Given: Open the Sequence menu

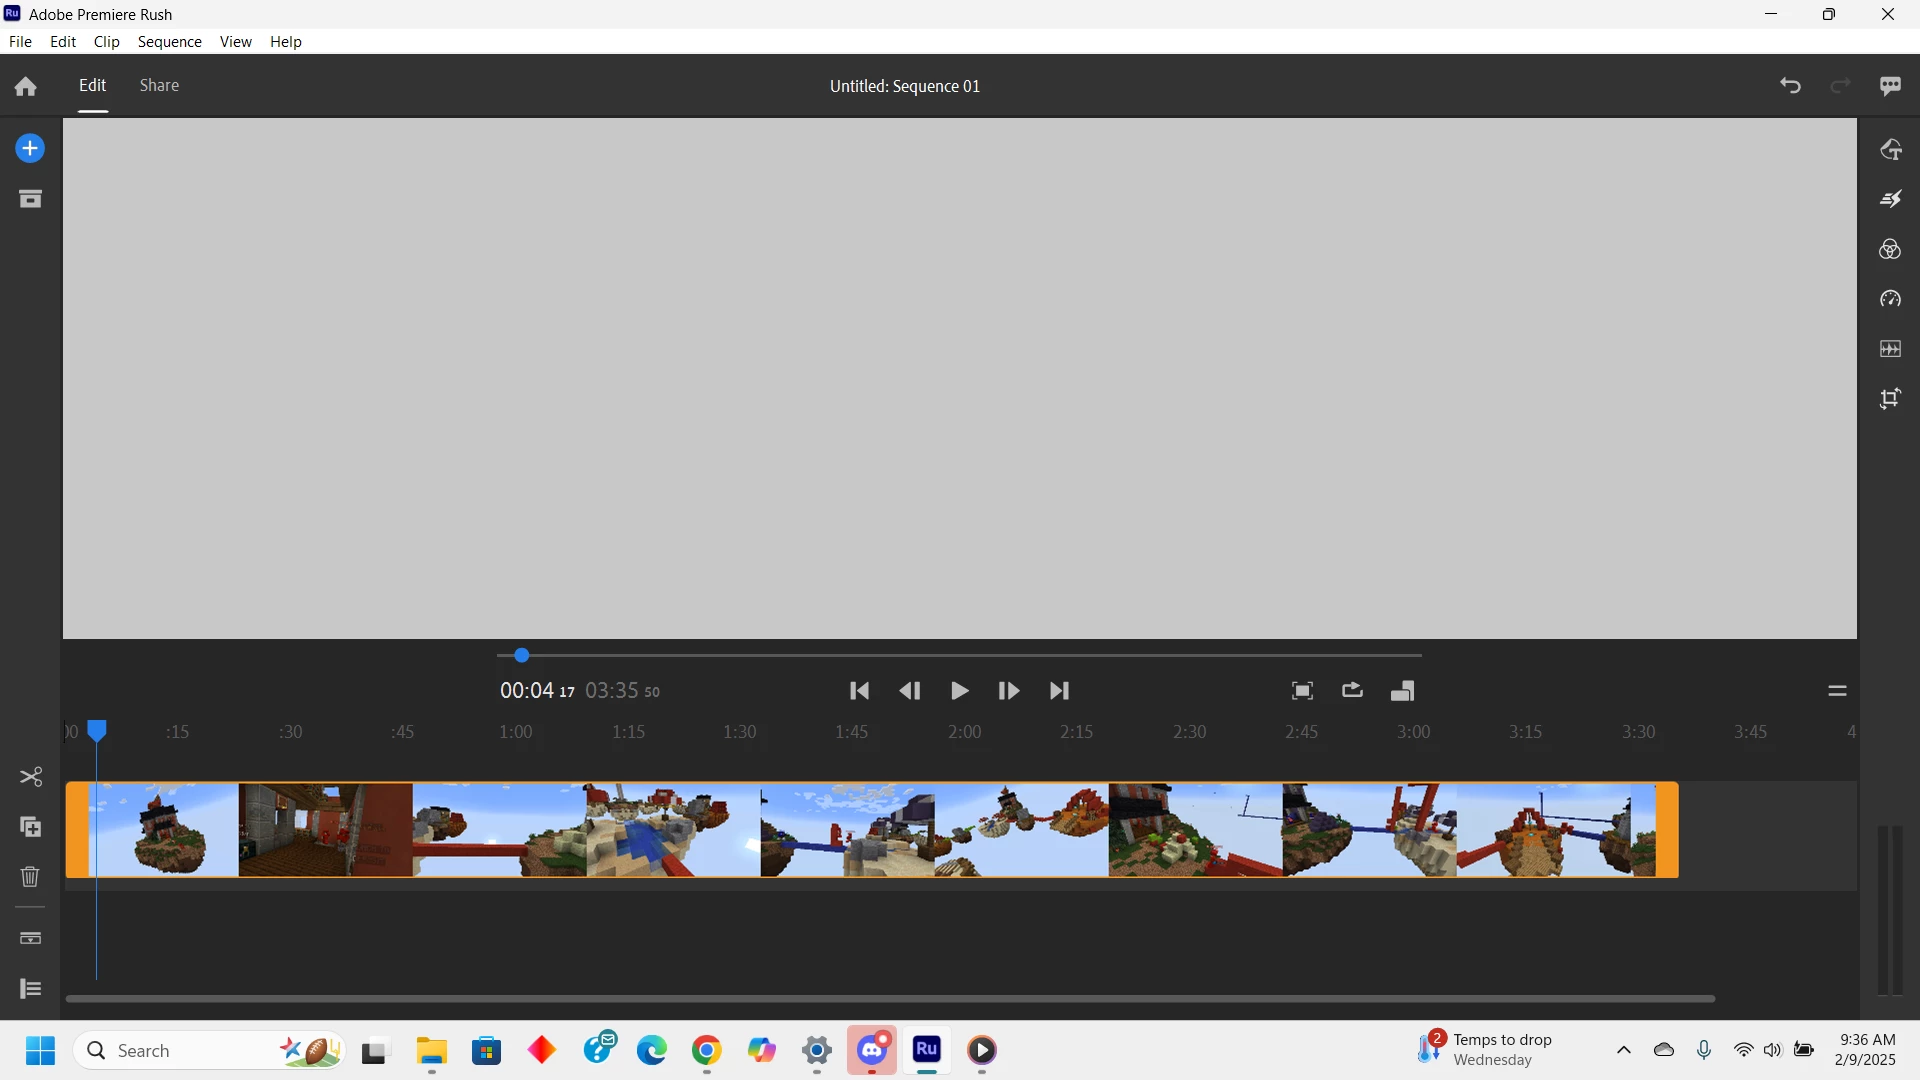Looking at the screenshot, I should click(169, 42).
